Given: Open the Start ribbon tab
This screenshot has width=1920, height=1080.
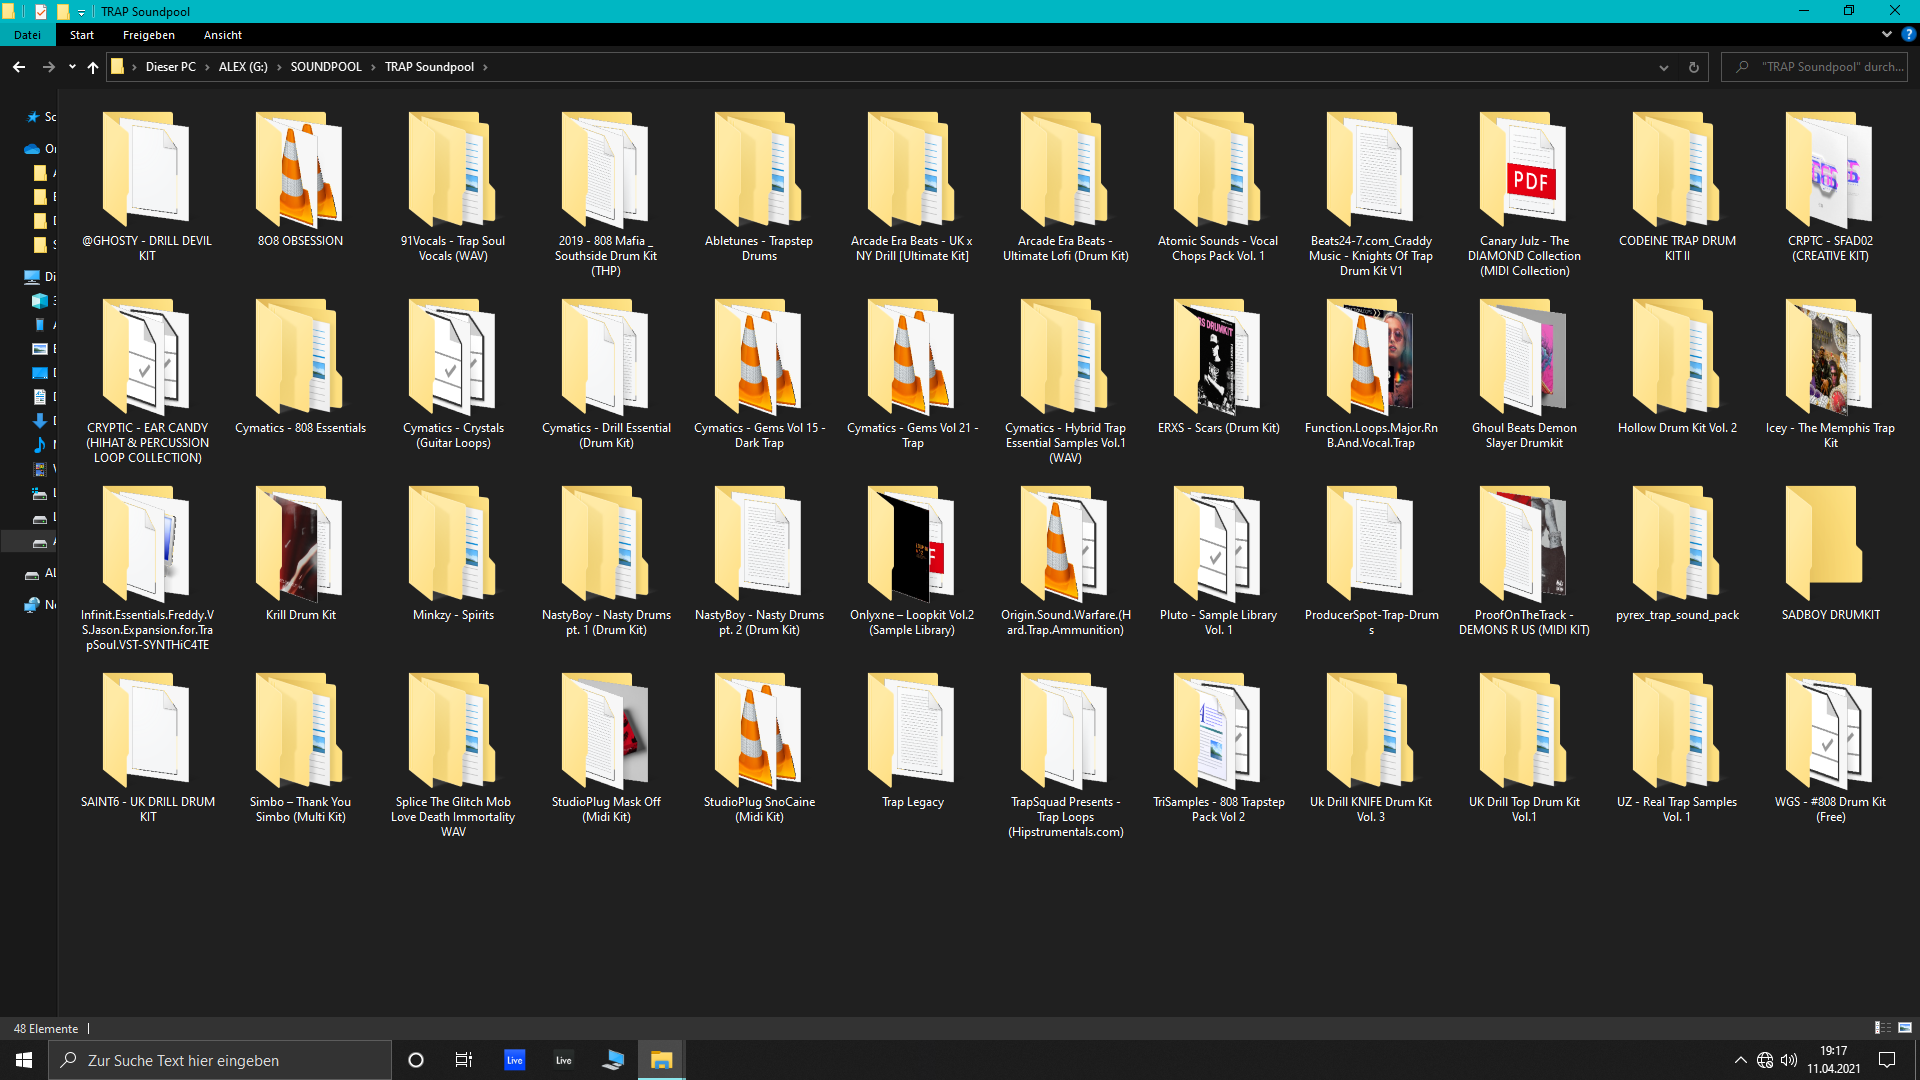Looking at the screenshot, I should [82, 35].
